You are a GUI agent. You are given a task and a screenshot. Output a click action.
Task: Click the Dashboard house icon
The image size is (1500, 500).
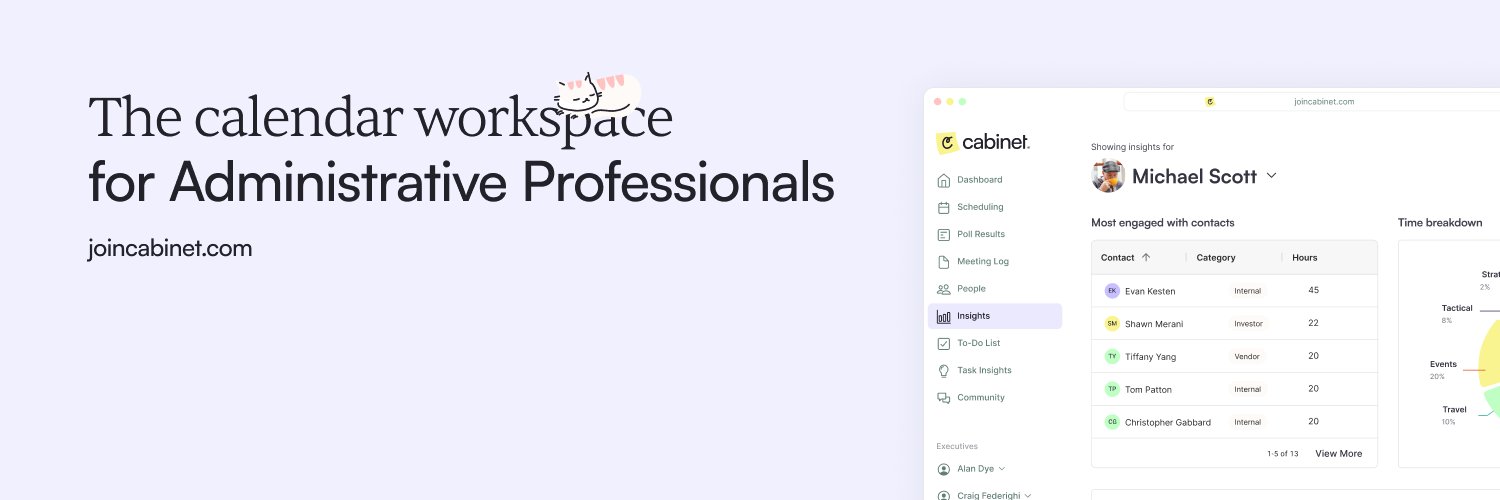(x=943, y=180)
